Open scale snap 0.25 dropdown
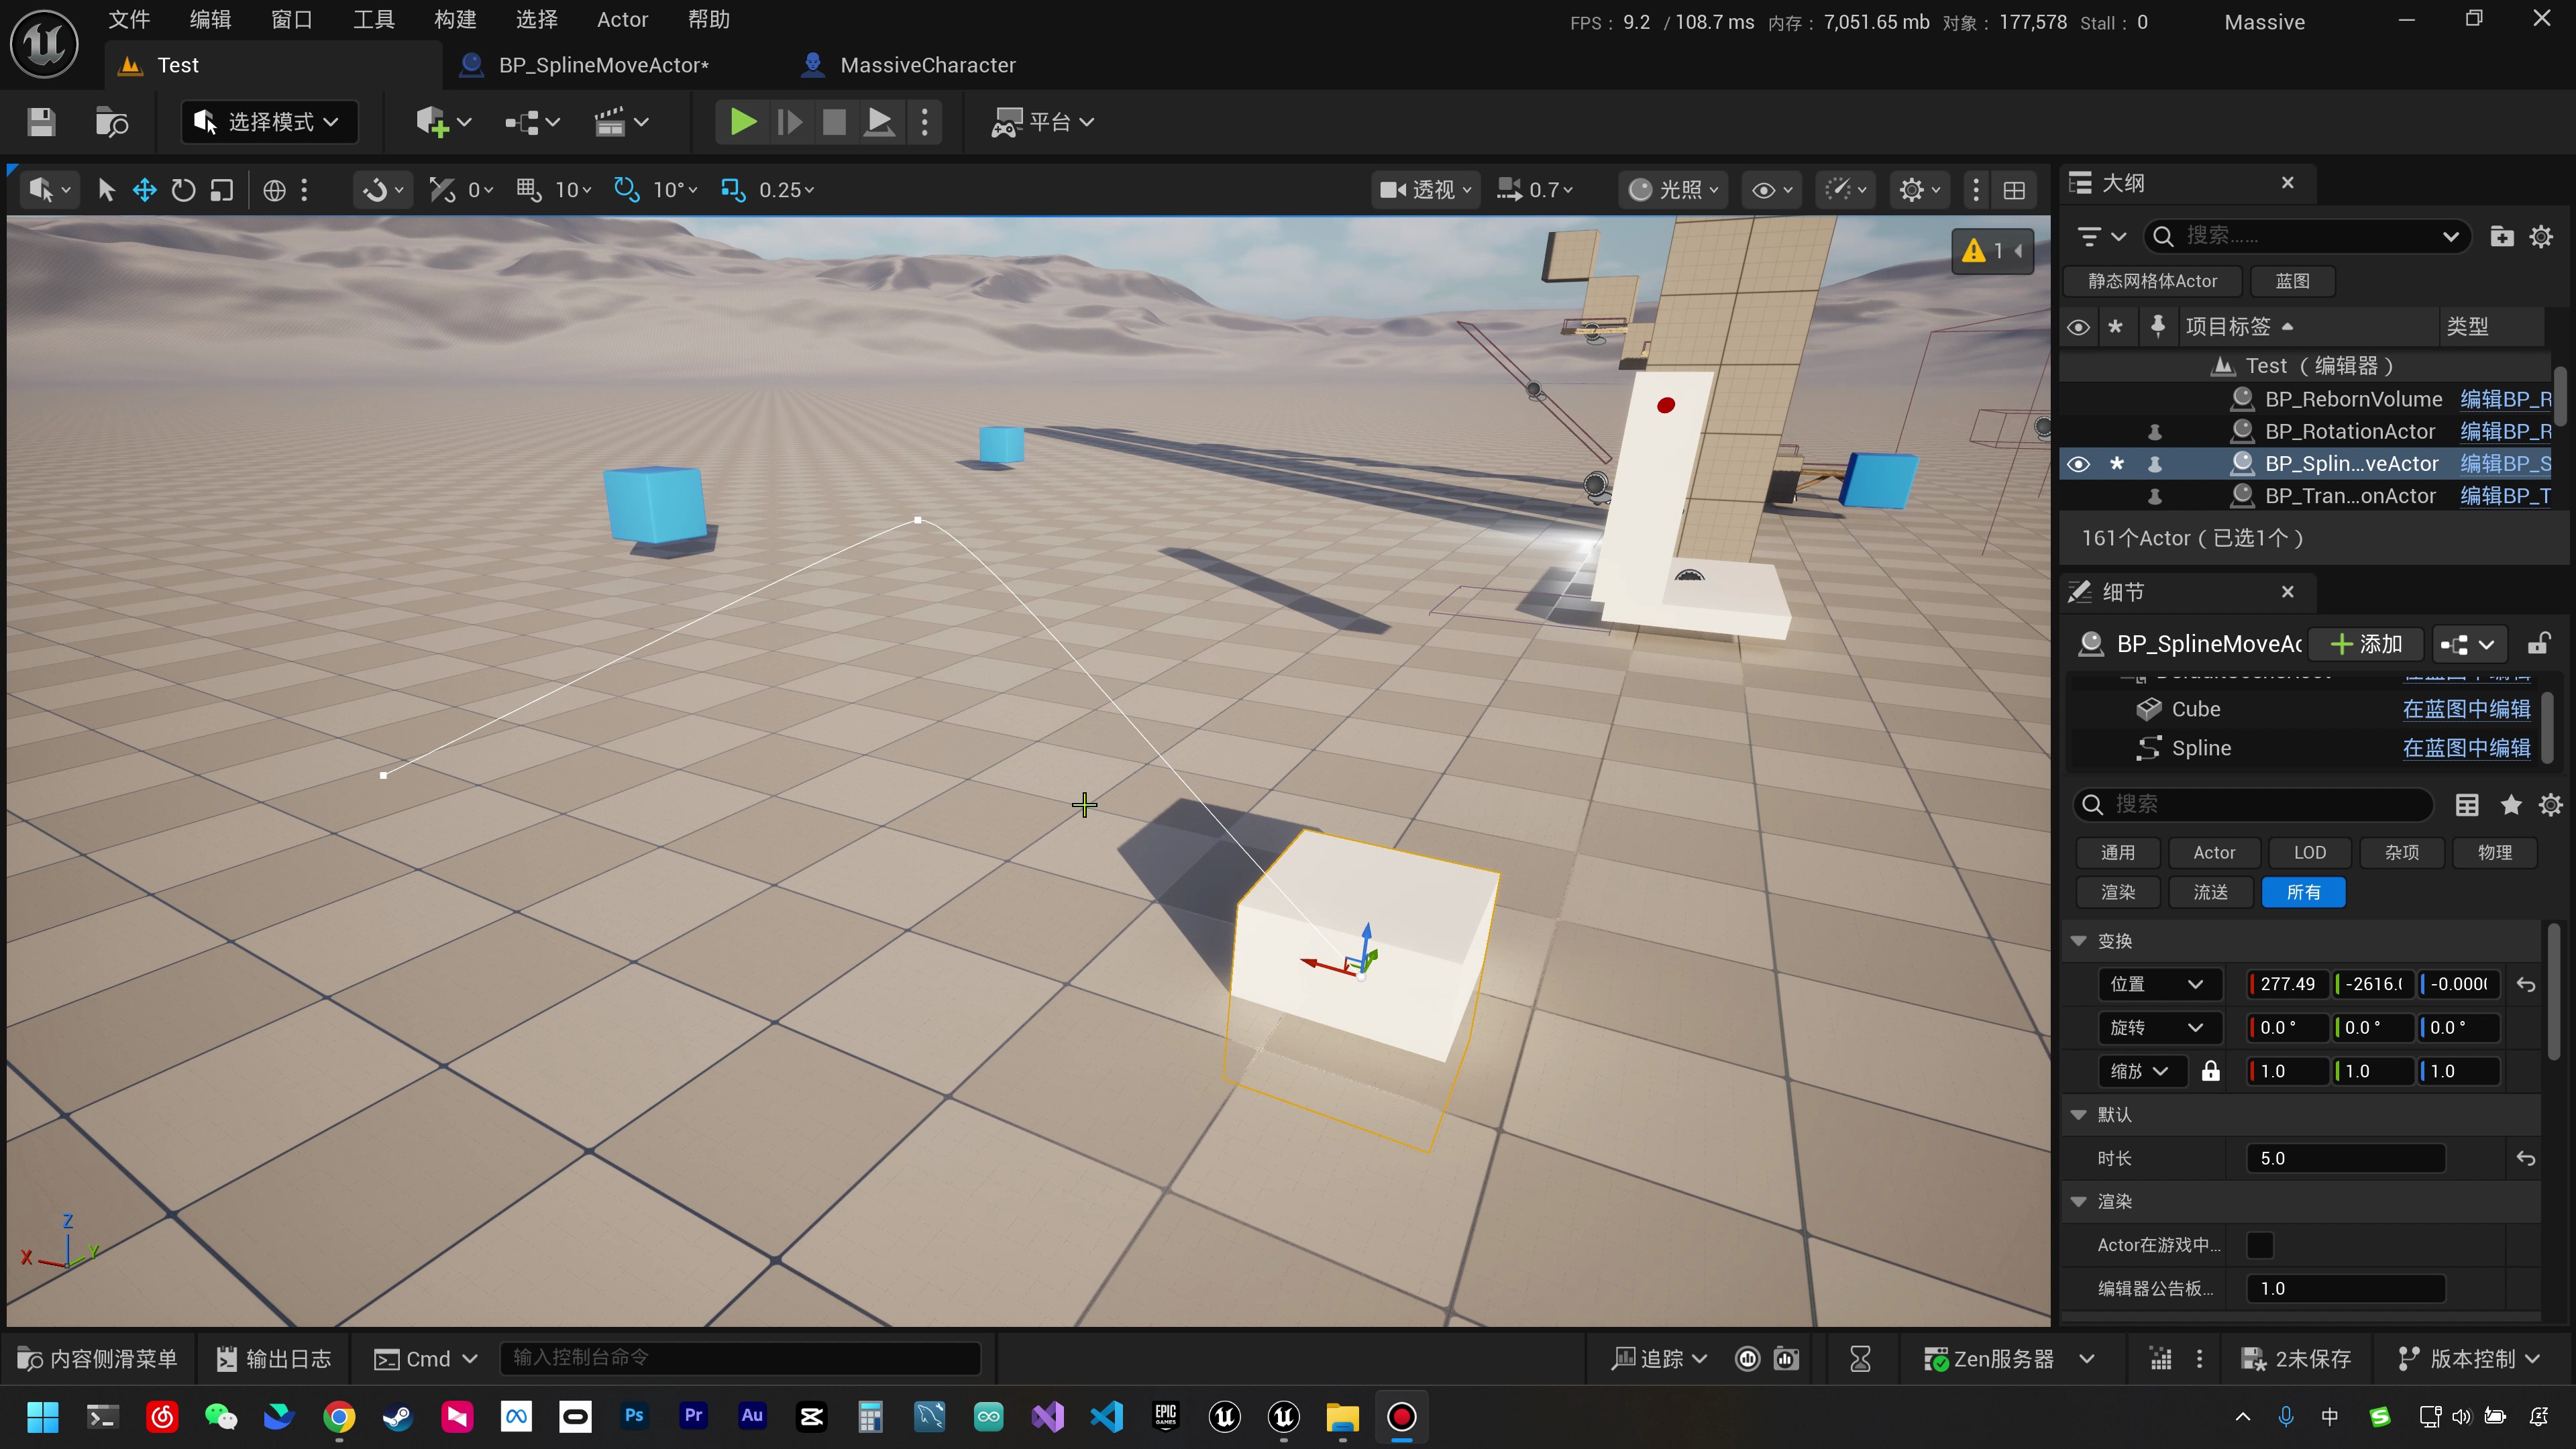Image resolution: width=2576 pixels, height=1449 pixels. tap(787, 190)
